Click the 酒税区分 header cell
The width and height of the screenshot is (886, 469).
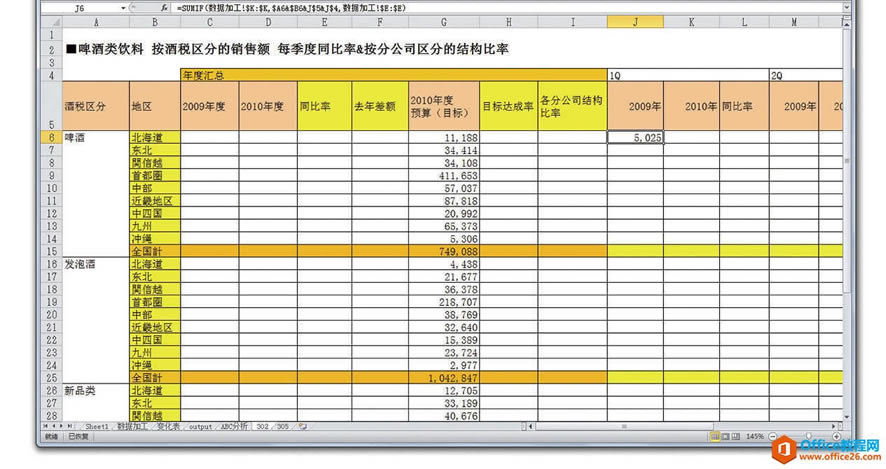tap(96, 106)
